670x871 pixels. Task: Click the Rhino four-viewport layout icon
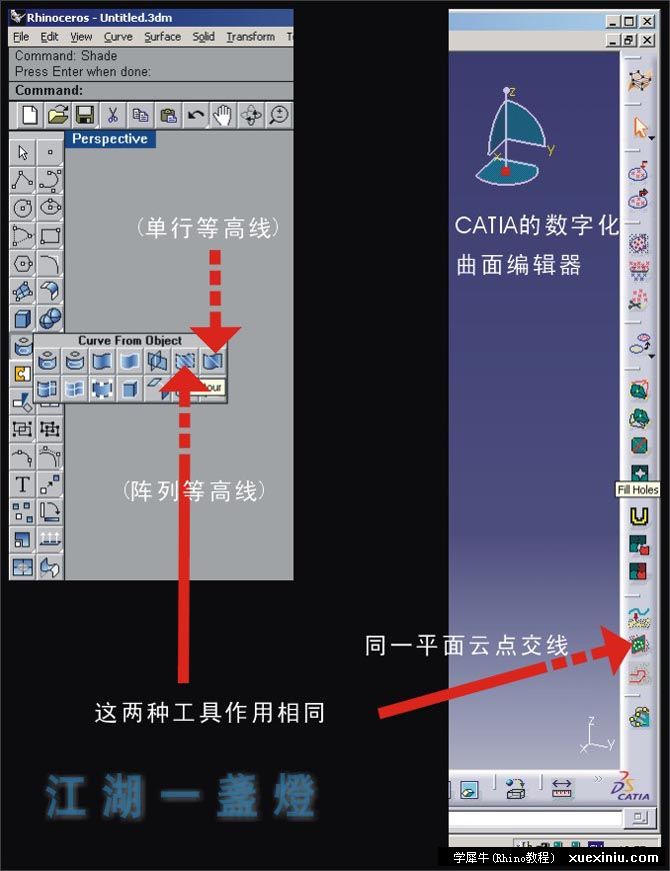(x=23, y=568)
